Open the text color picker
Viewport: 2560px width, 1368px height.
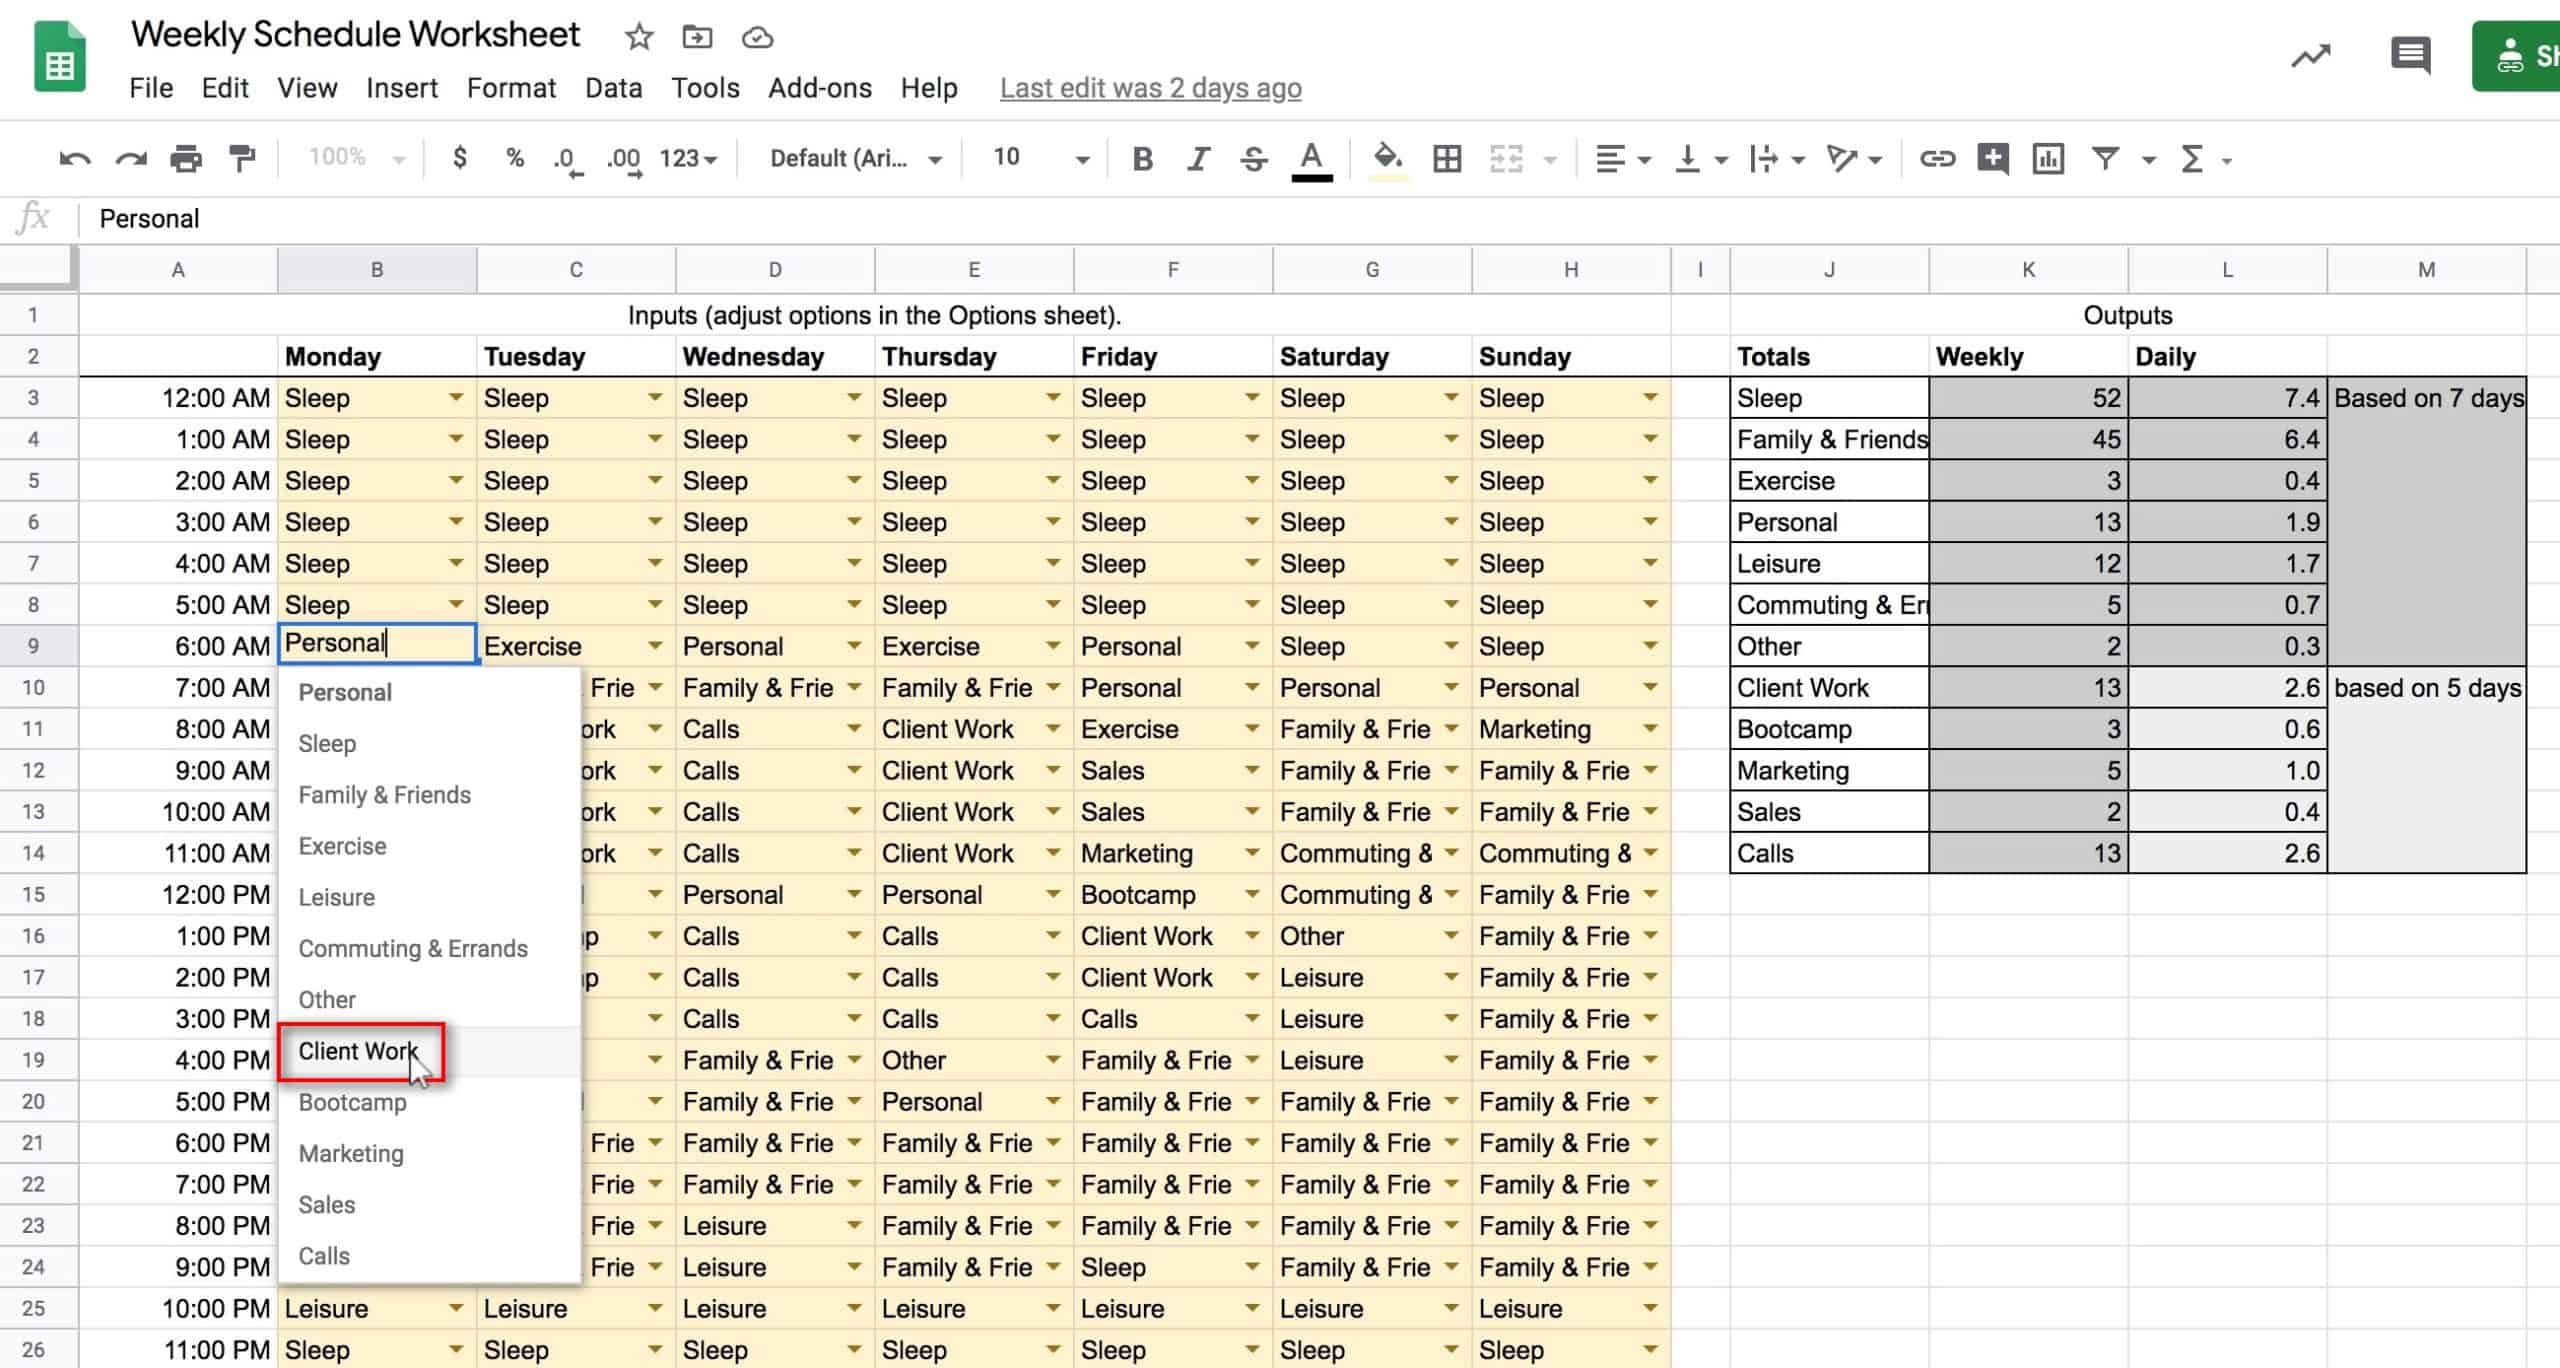click(1311, 160)
